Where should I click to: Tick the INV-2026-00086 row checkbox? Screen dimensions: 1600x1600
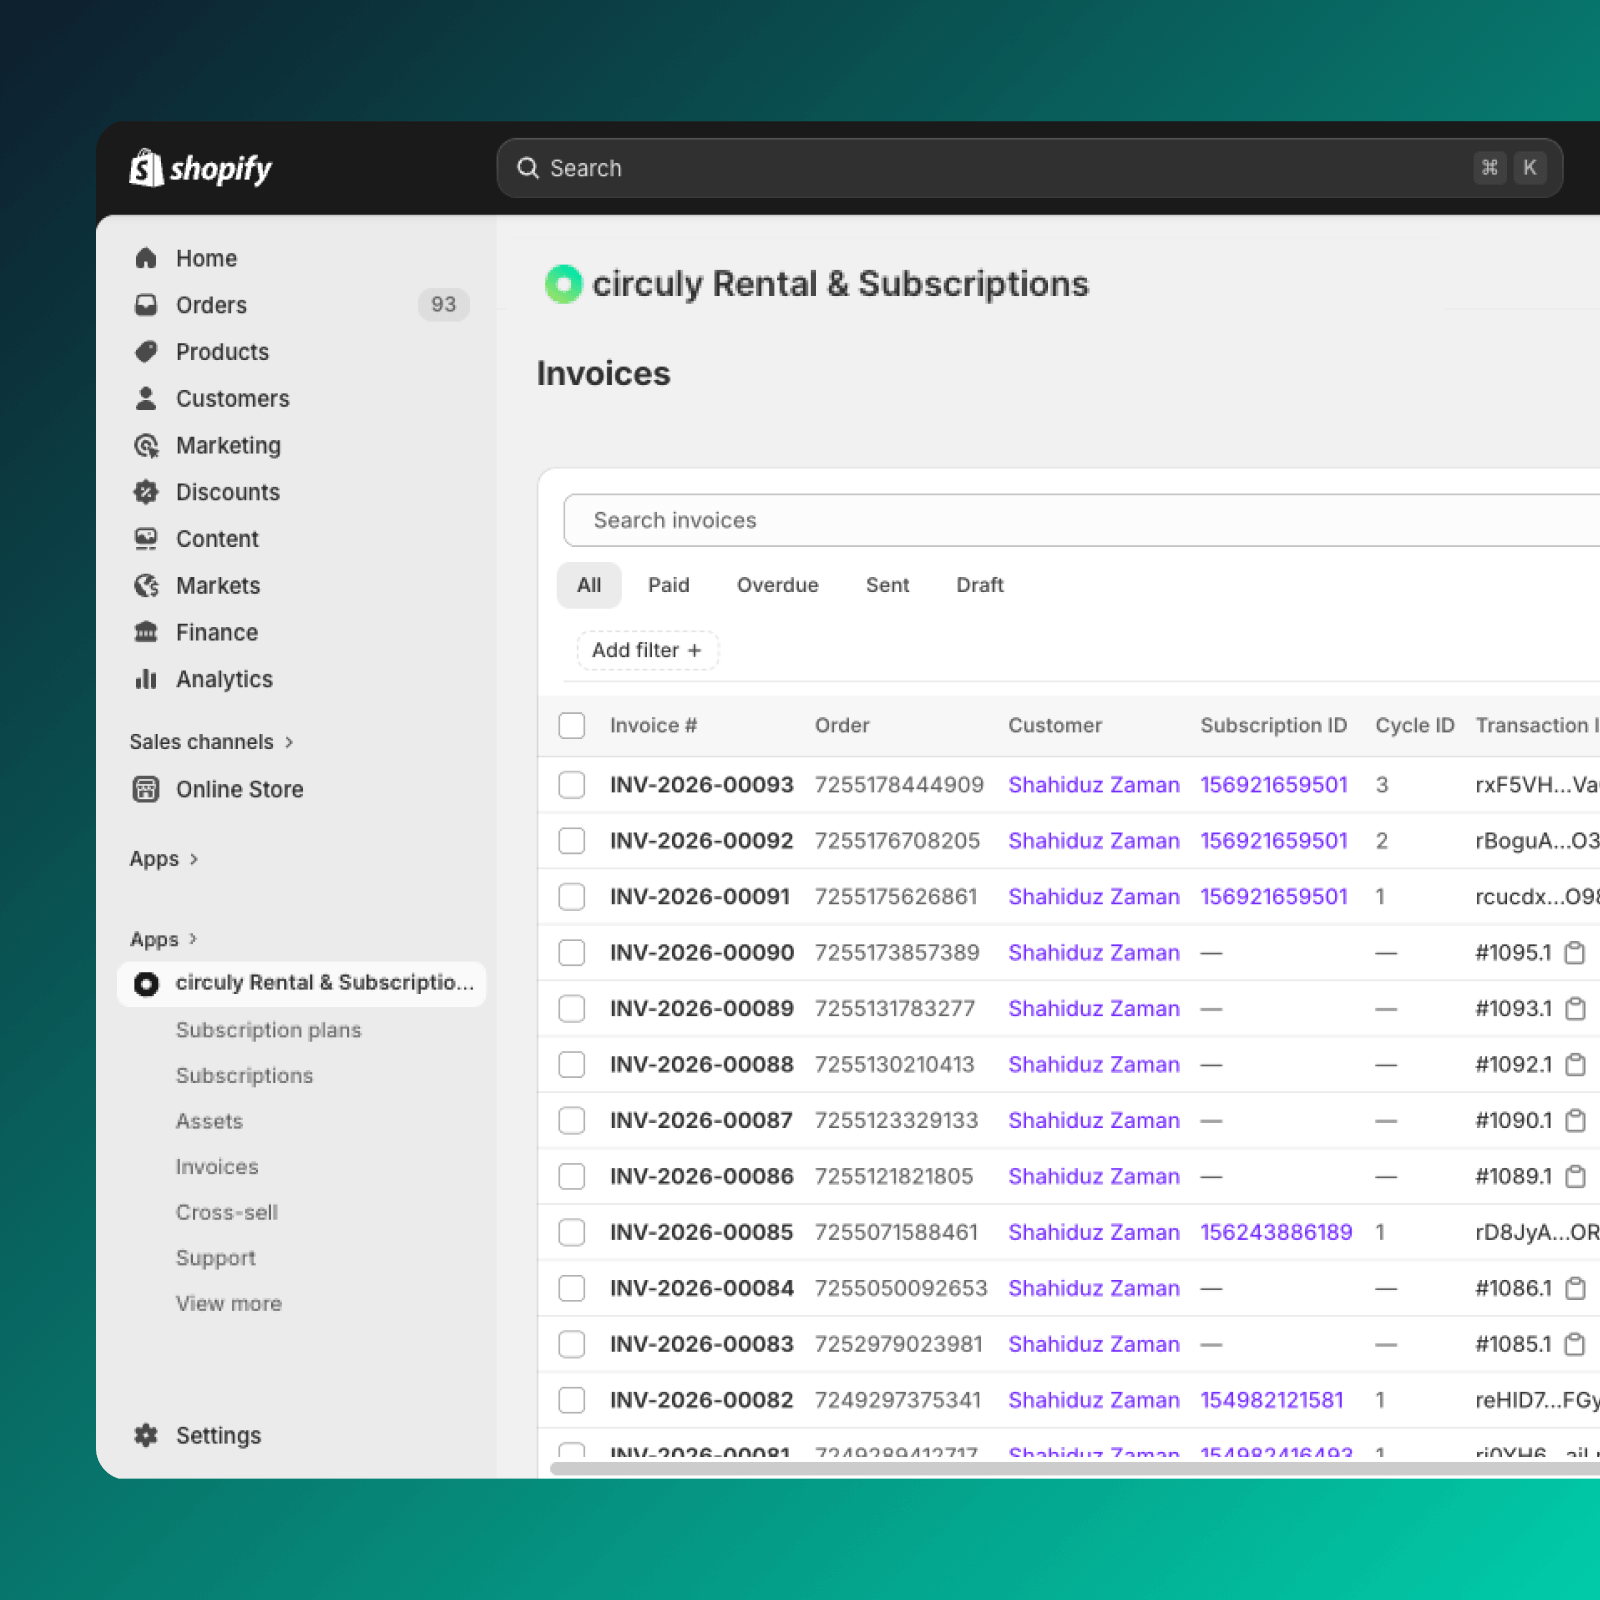click(x=572, y=1177)
